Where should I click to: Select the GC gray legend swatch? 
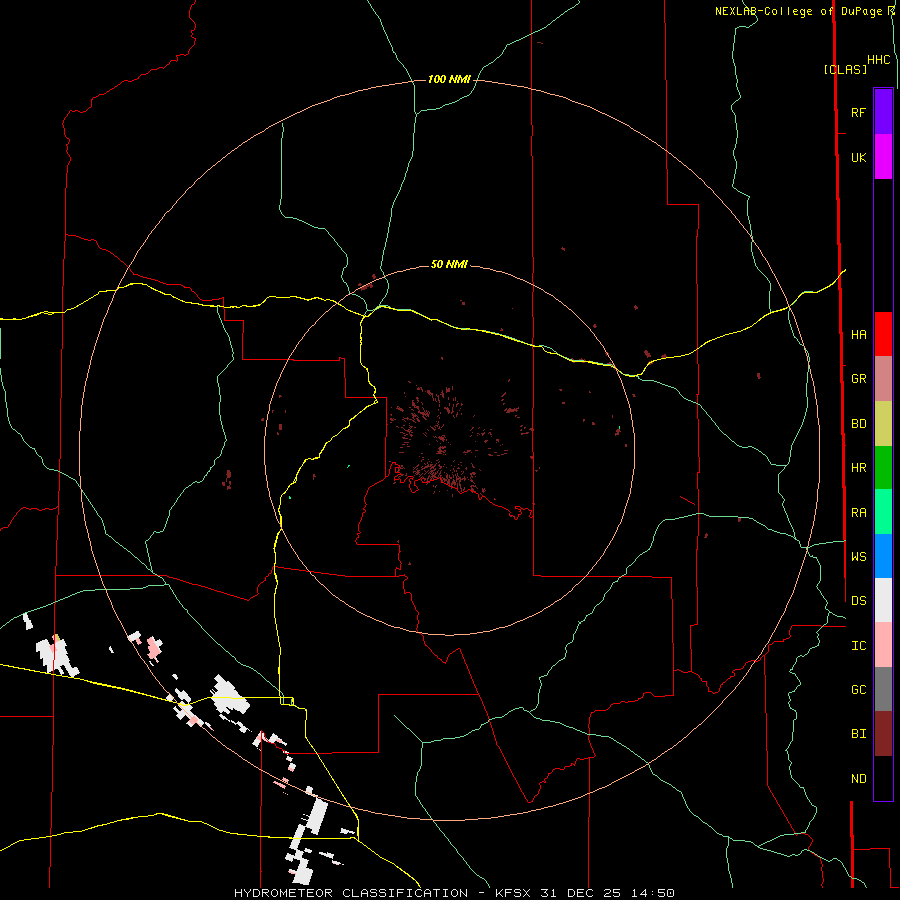(x=883, y=689)
